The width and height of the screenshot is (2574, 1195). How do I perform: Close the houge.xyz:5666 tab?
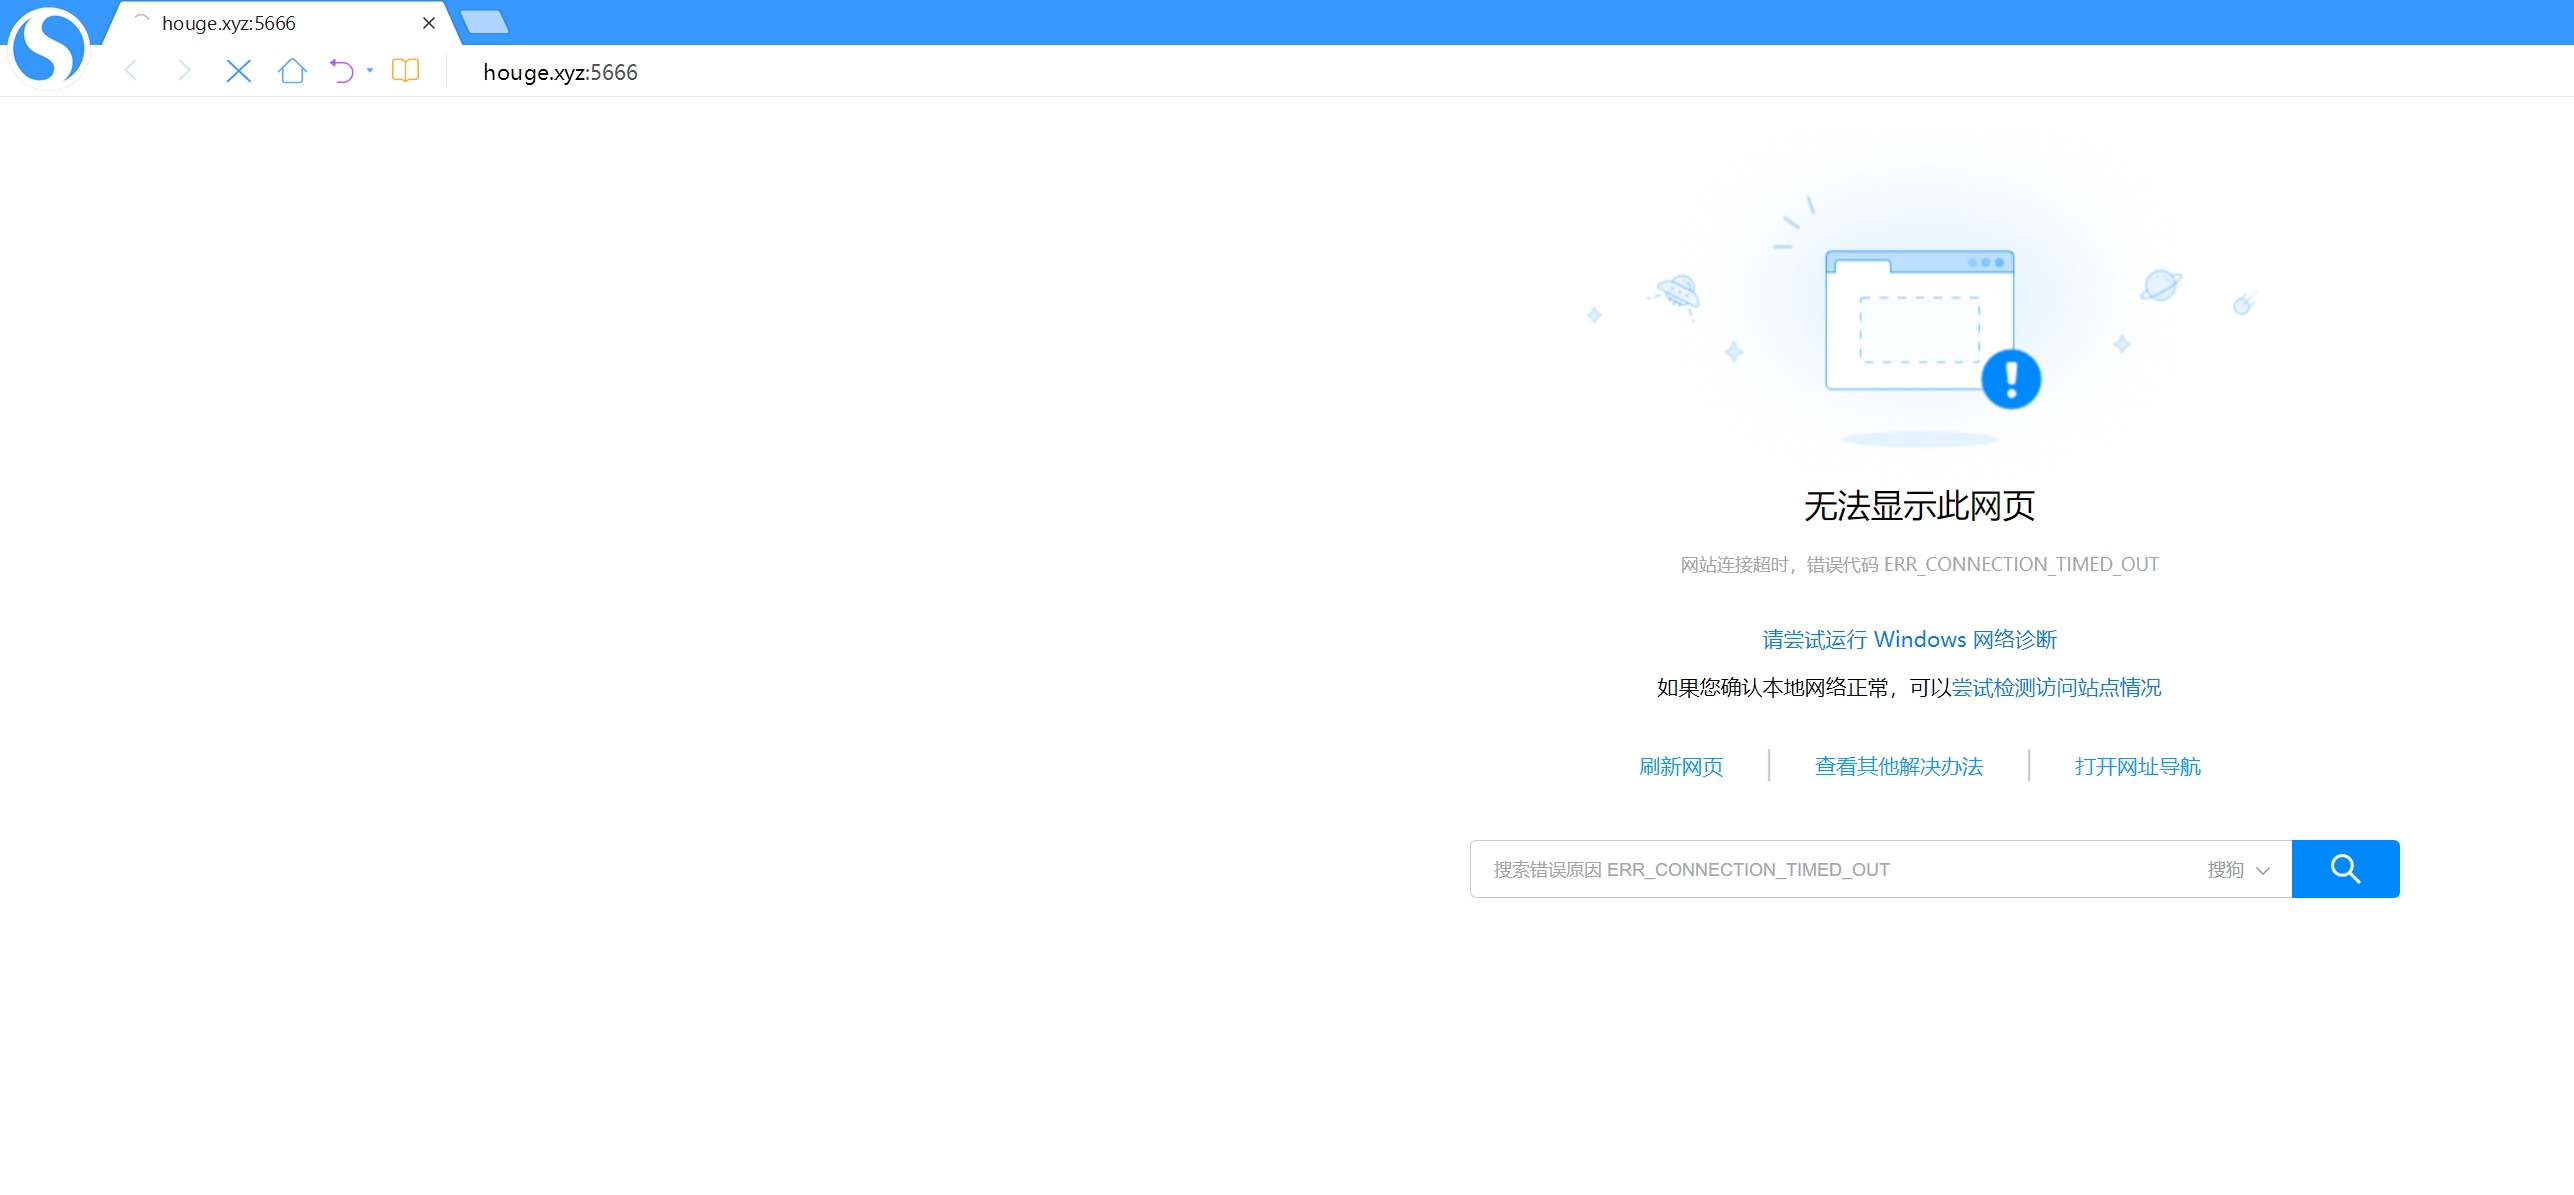tap(429, 23)
